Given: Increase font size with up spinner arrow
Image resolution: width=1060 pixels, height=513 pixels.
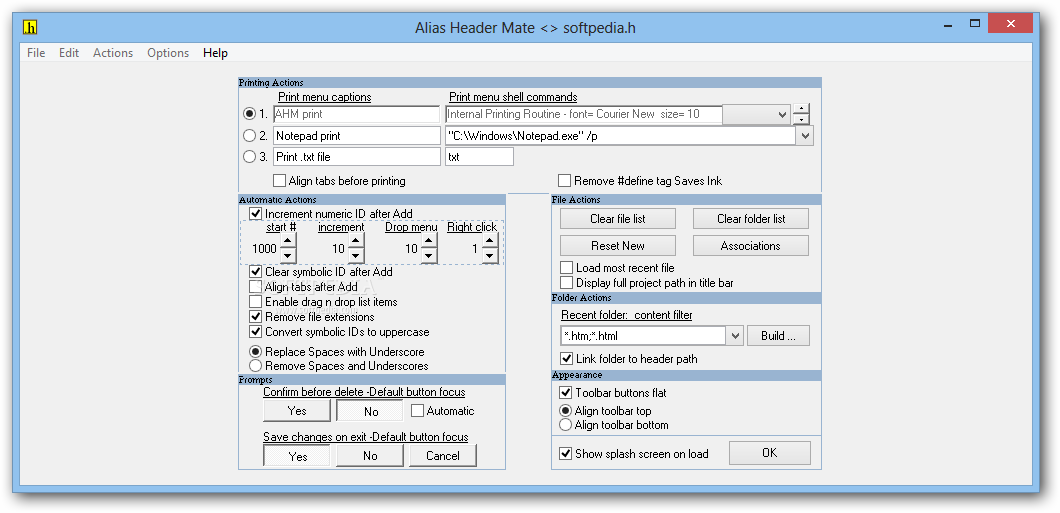Looking at the screenshot, I should tap(801, 109).
